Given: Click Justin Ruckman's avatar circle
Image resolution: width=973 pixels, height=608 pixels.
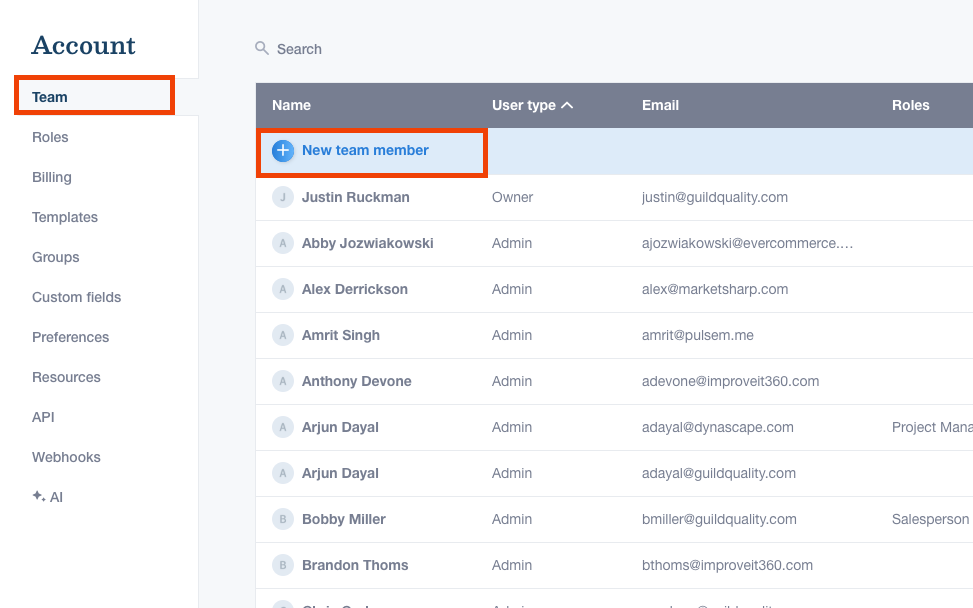Looking at the screenshot, I should point(283,197).
